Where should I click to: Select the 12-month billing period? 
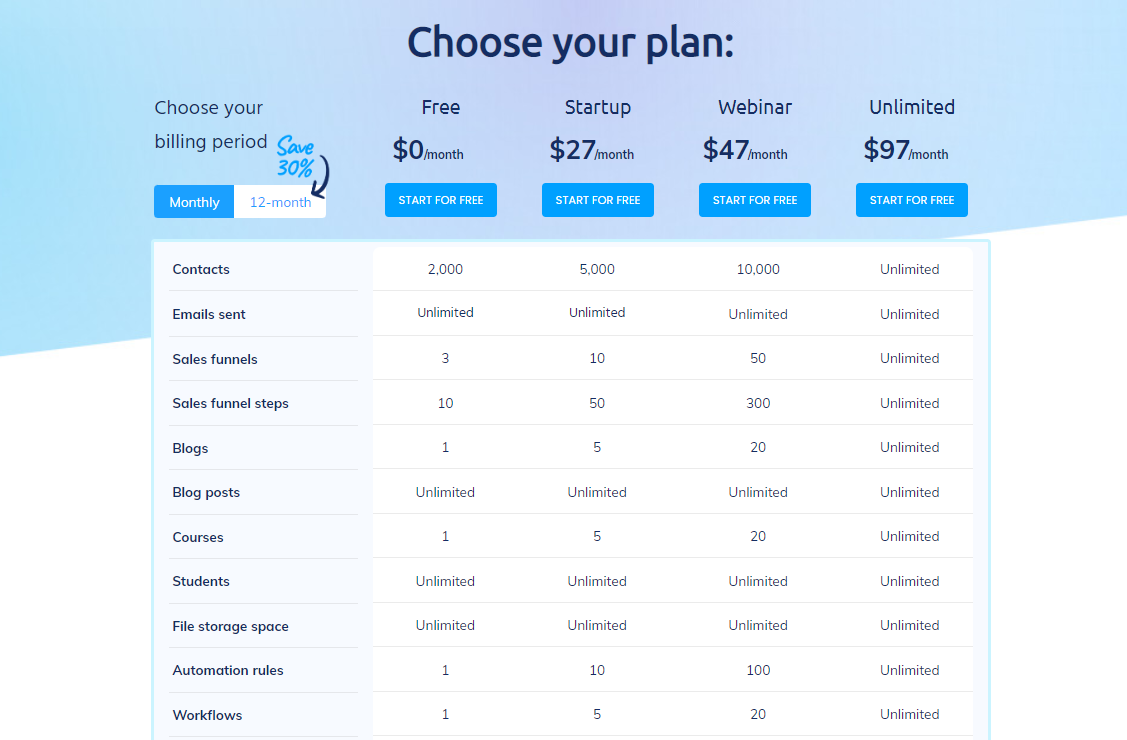(x=280, y=202)
